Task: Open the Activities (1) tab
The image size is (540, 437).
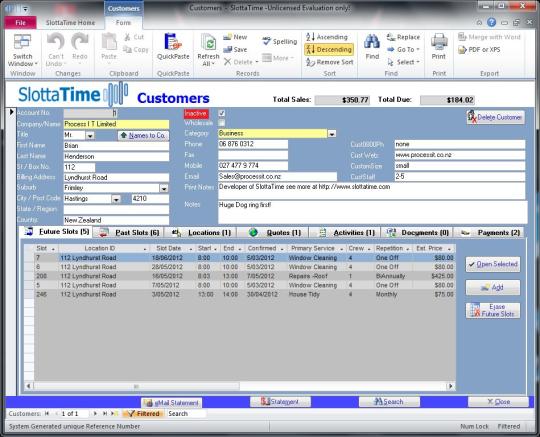Action: (346, 233)
